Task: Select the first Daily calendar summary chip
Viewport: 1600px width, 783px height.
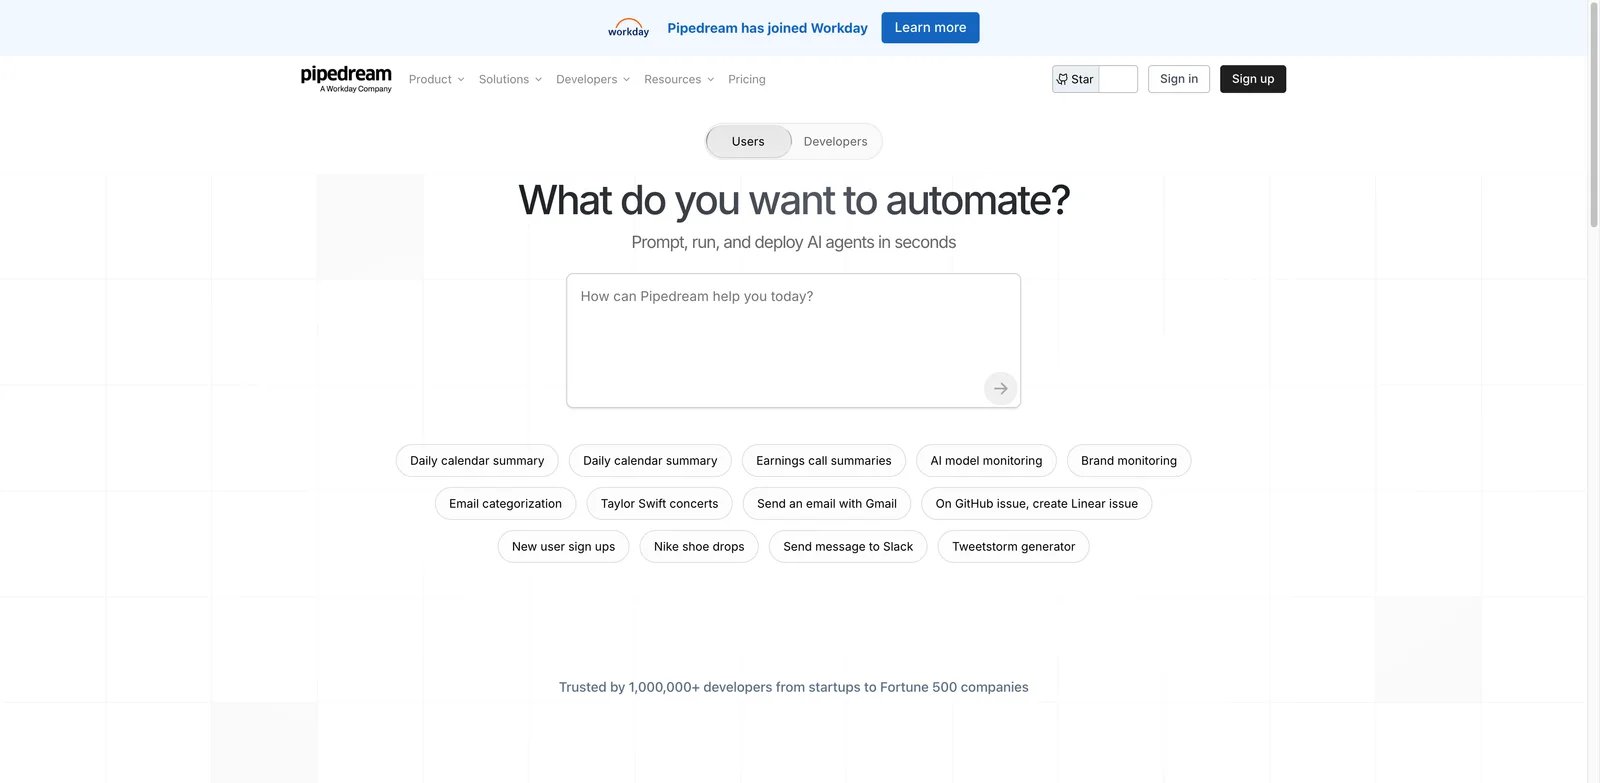Action: [x=477, y=461]
